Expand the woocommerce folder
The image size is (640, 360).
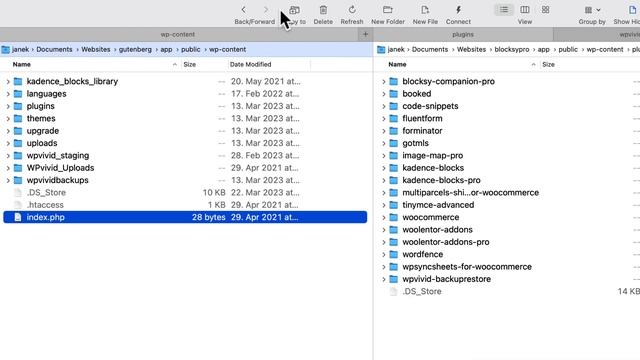[384, 218]
